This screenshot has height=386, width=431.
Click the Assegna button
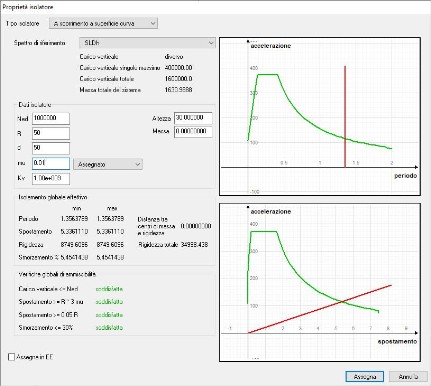tap(365, 377)
